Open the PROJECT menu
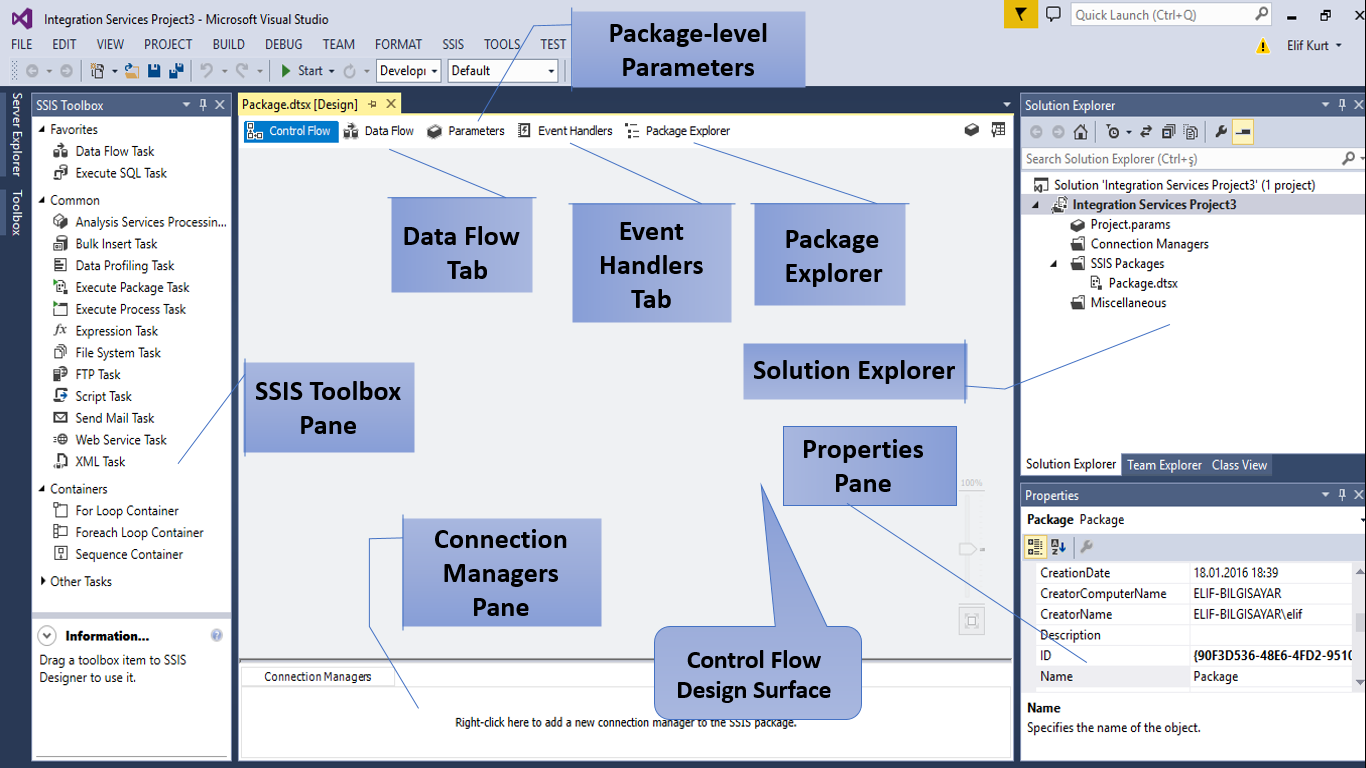 (168, 44)
